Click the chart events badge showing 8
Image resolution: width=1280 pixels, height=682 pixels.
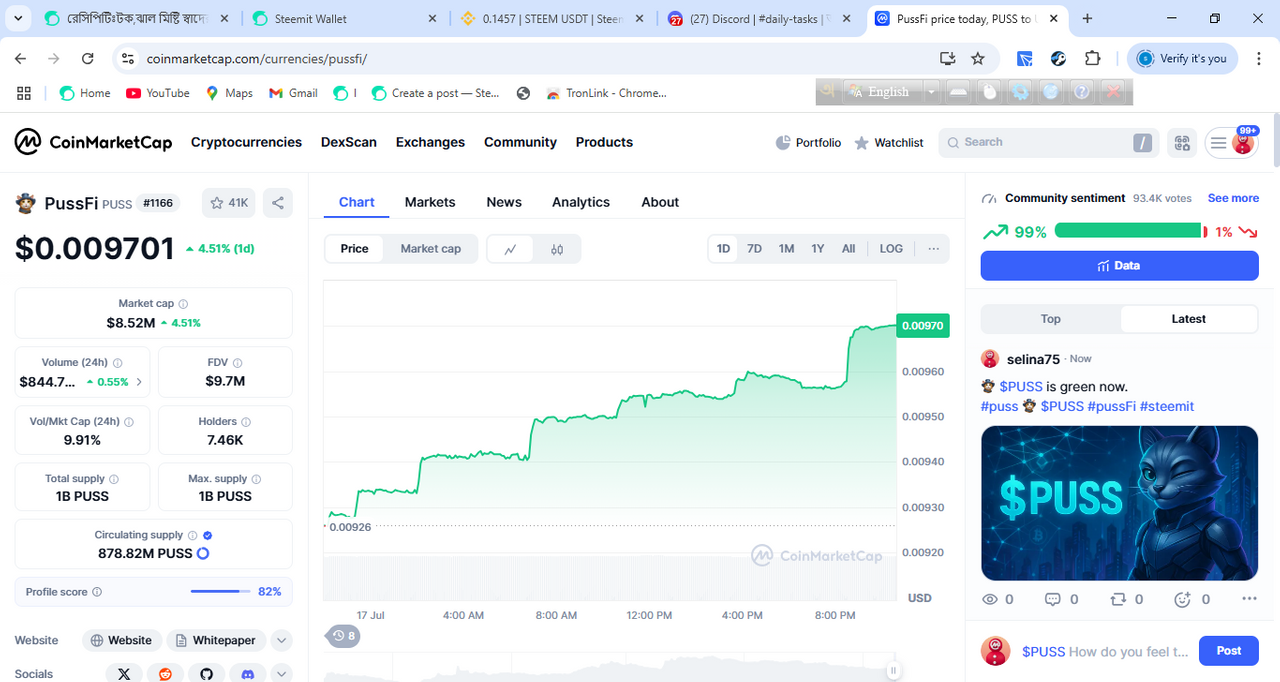point(344,636)
